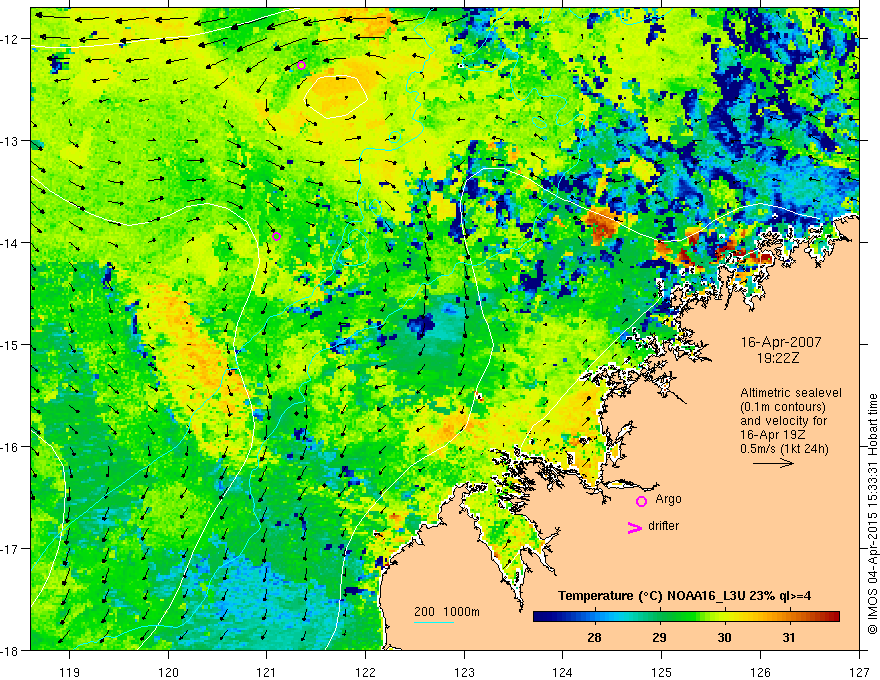Screen dimensions: 880x680
Task: Click the color bar label 30
Action: [x=725, y=637]
